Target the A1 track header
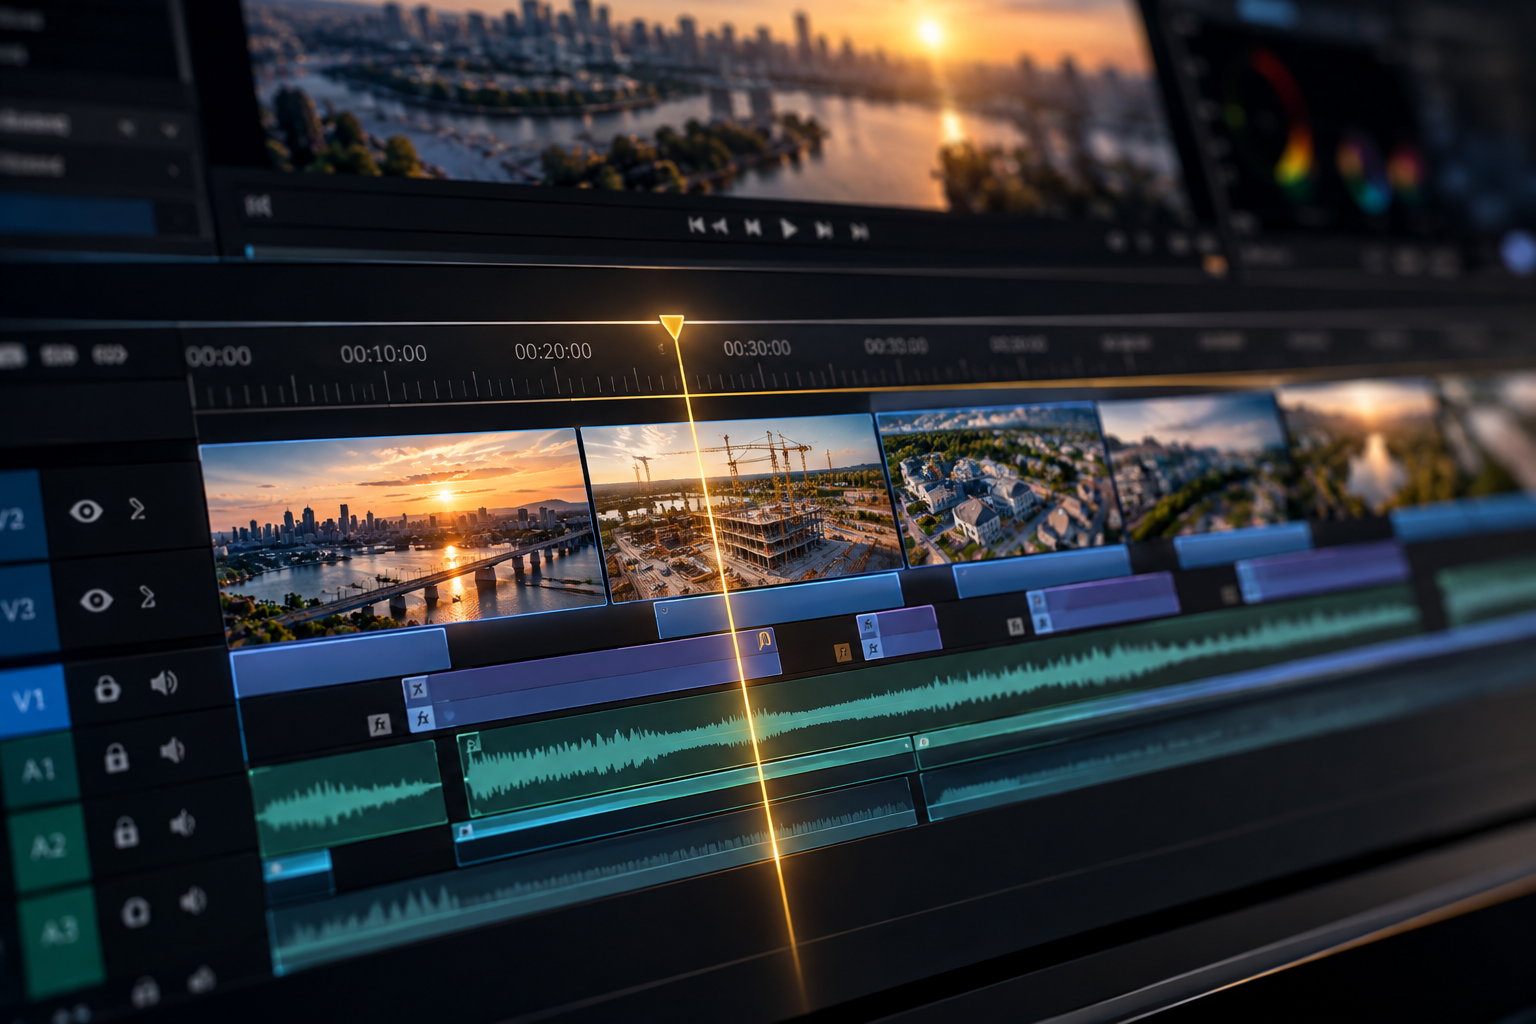 coord(38,768)
